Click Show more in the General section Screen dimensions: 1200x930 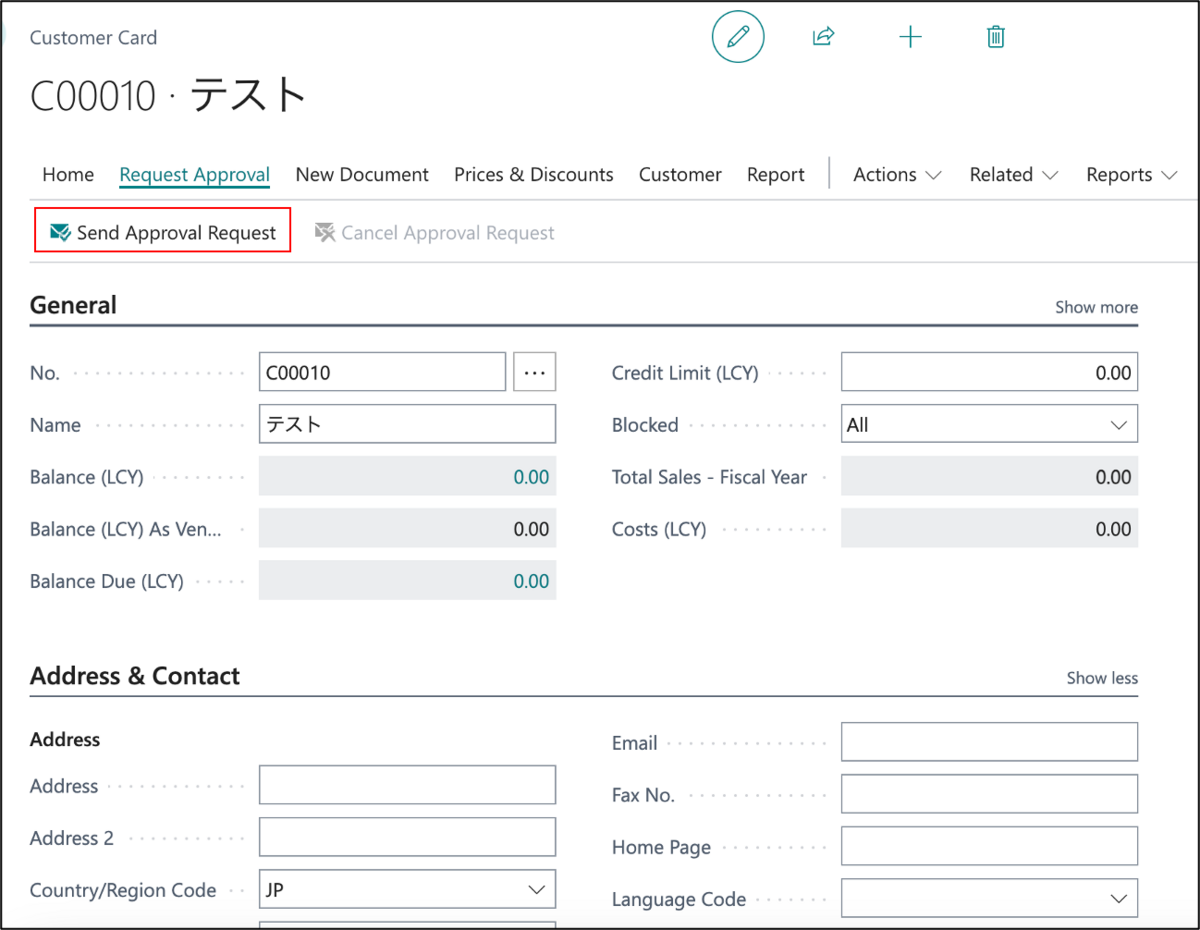point(1096,307)
